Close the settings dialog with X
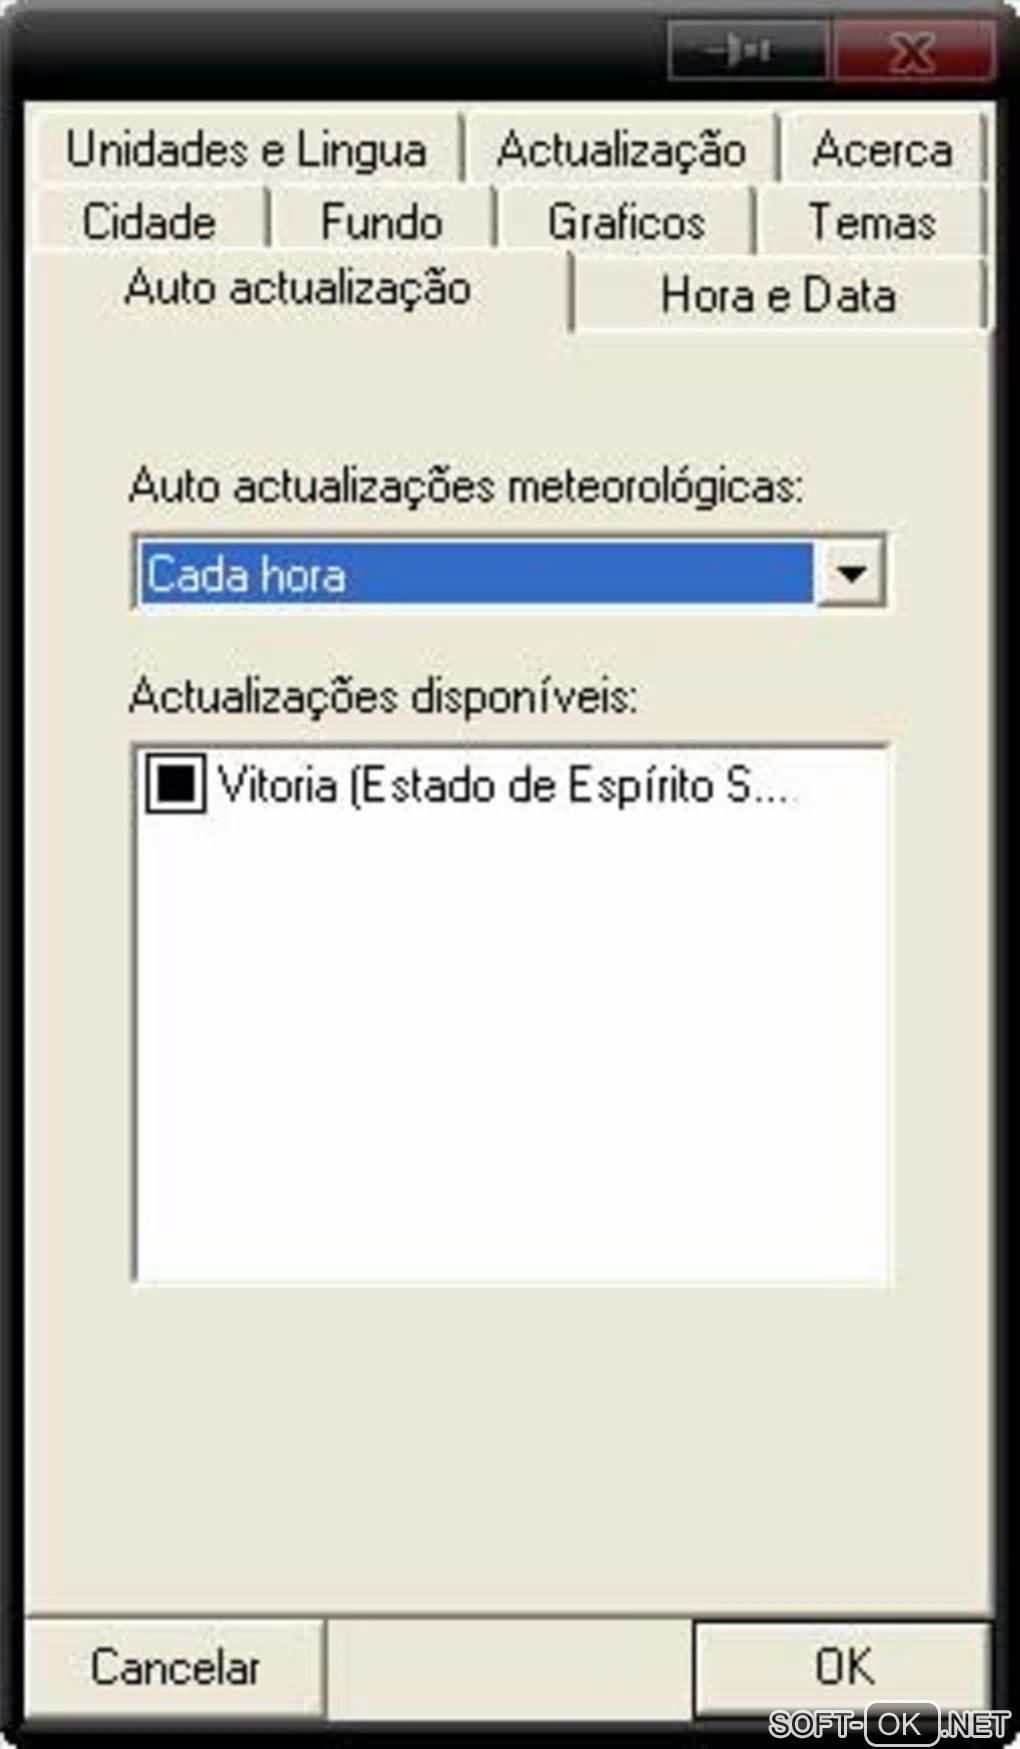The width and height of the screenshot is (1020, 1749). [x=913, y=49]
